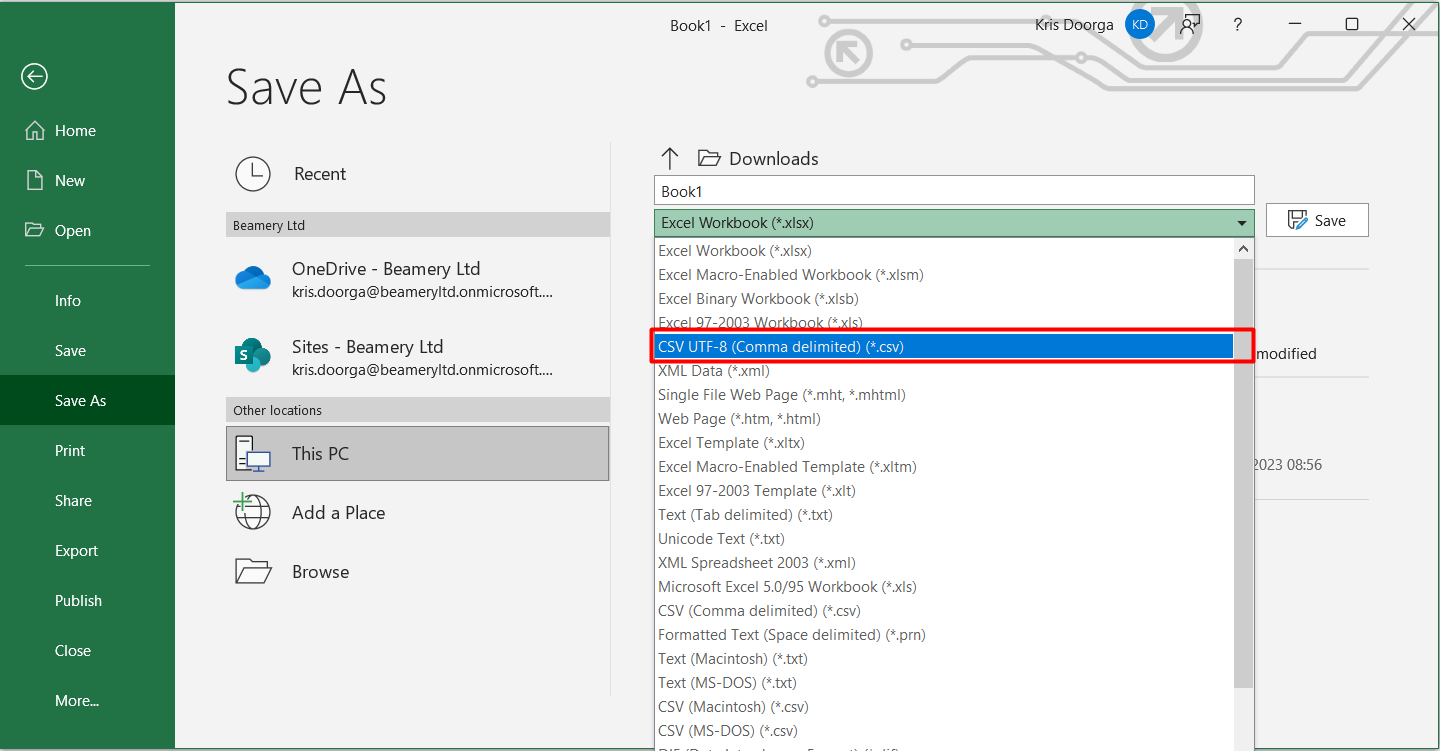Viewport: 1440px width, 751px height.
Task: Open the Export page
Action: tap(87, 551)
